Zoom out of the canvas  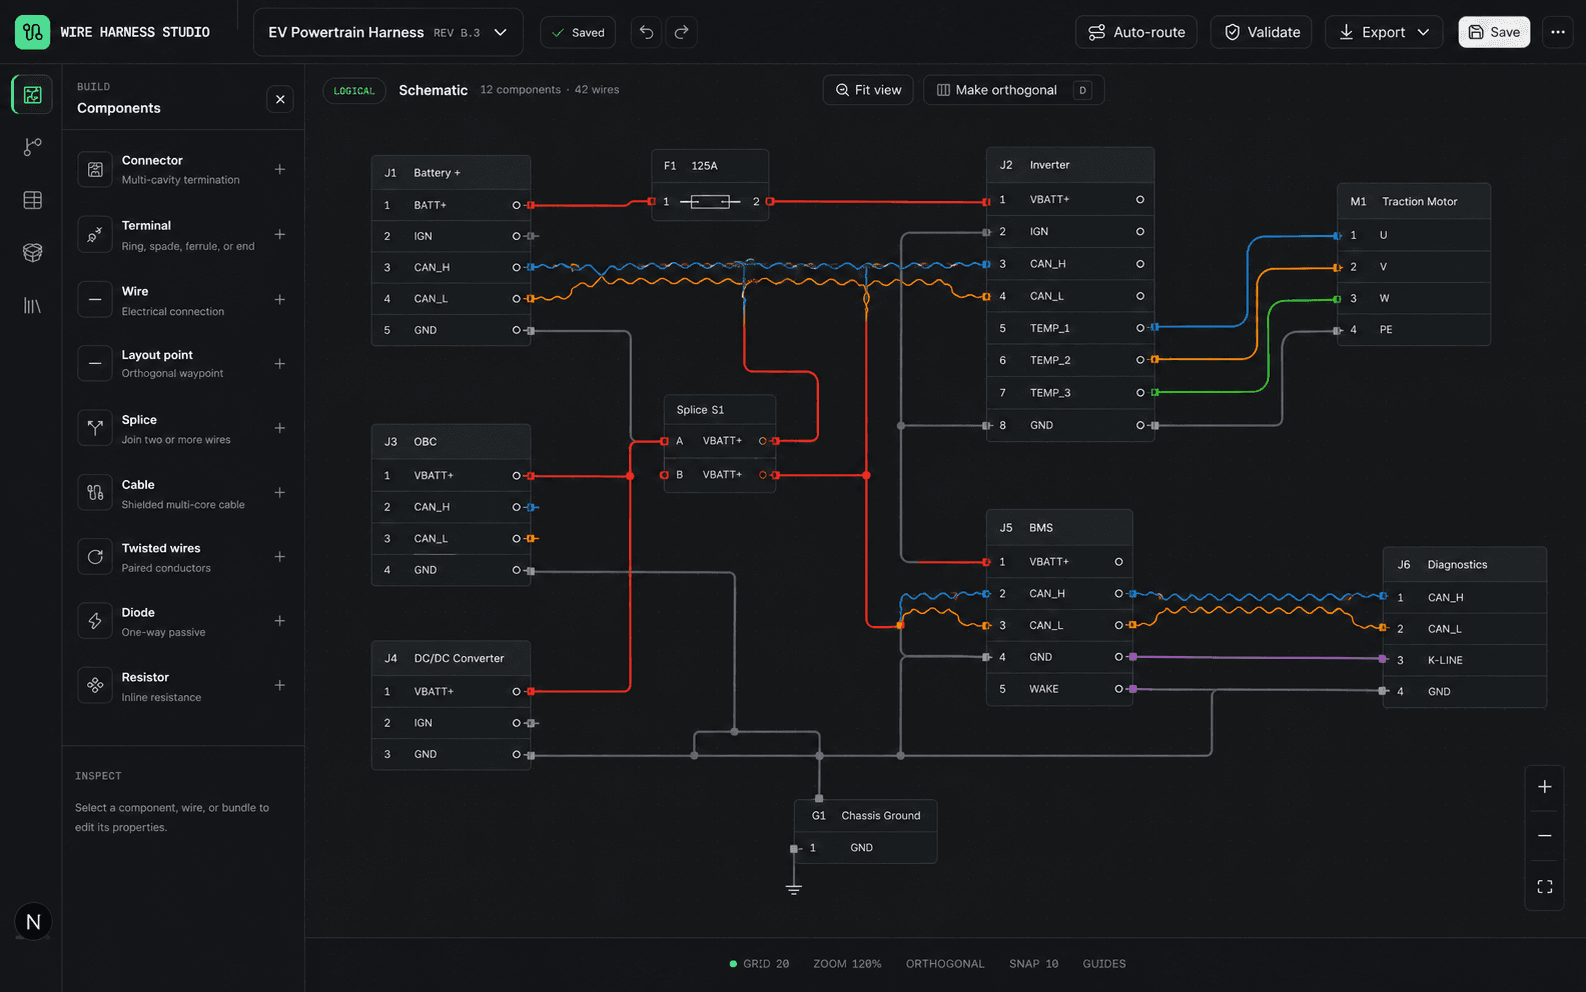click(x=1544, y=836)
